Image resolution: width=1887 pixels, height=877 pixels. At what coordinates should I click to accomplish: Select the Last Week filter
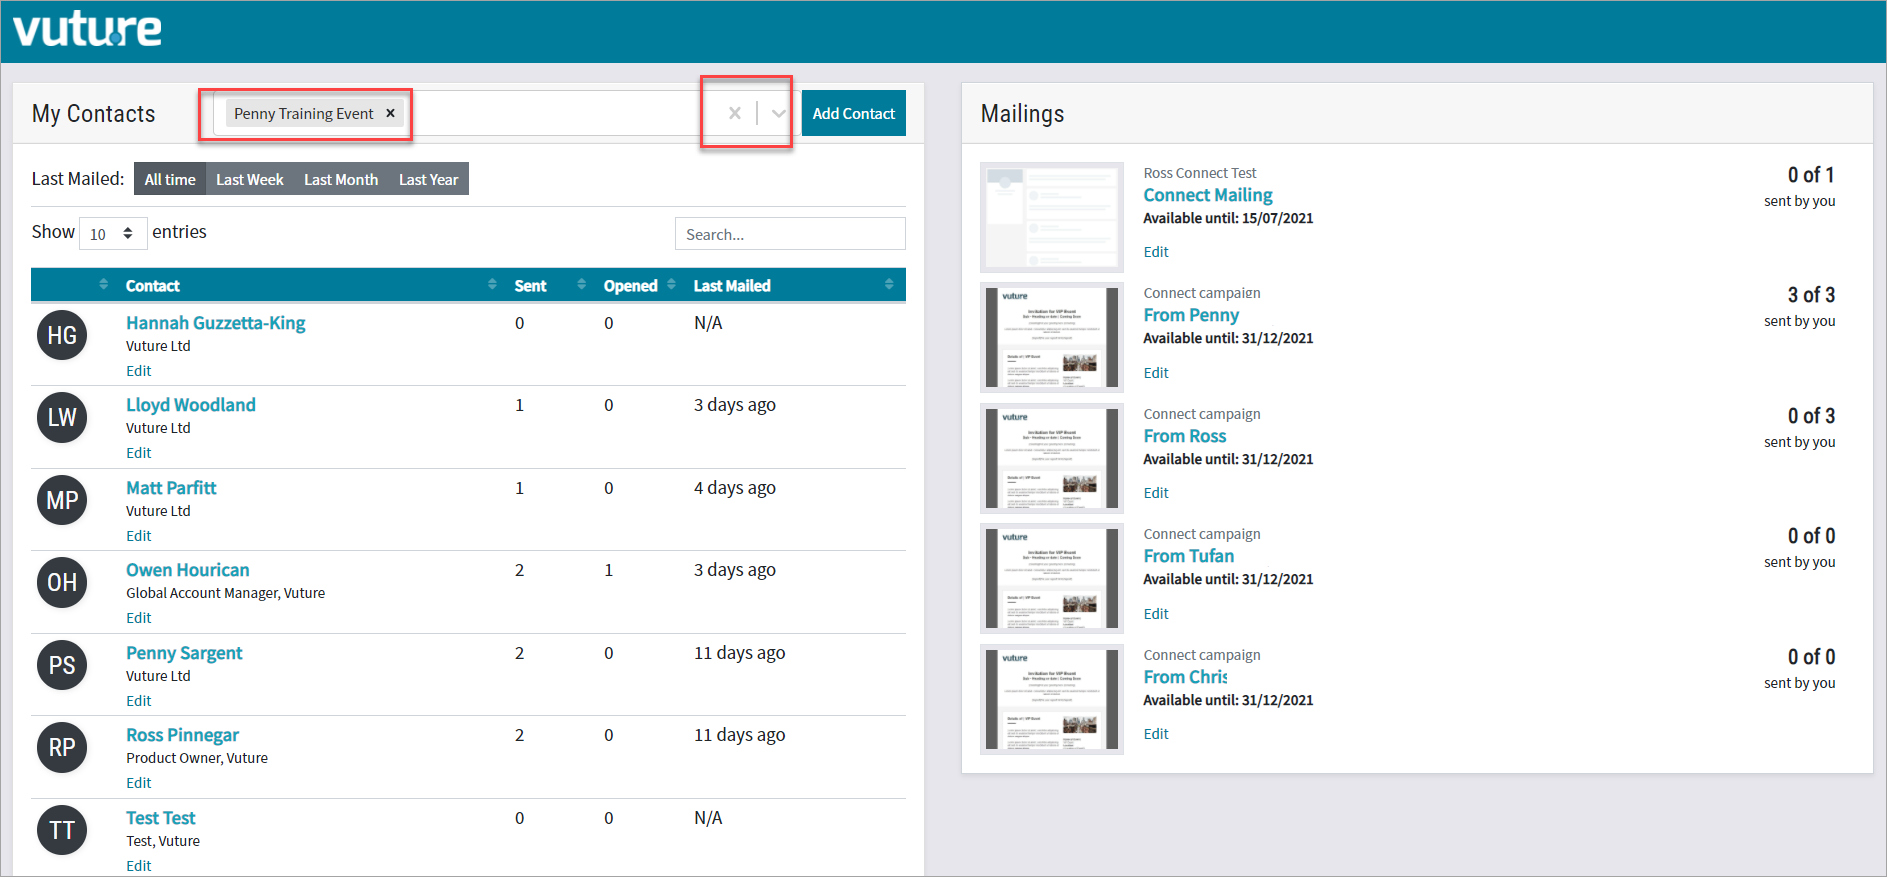[250, 179]
